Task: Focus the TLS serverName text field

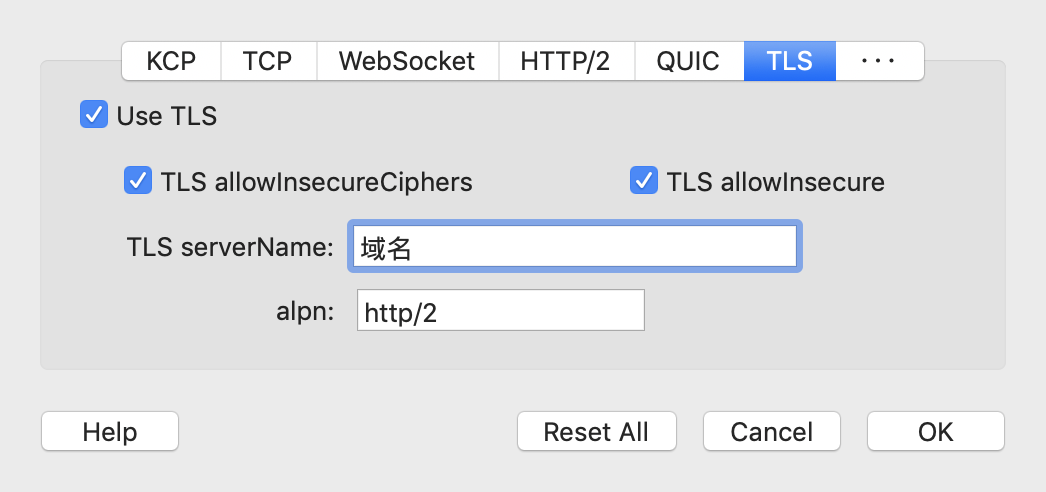Action: [574, 246]
